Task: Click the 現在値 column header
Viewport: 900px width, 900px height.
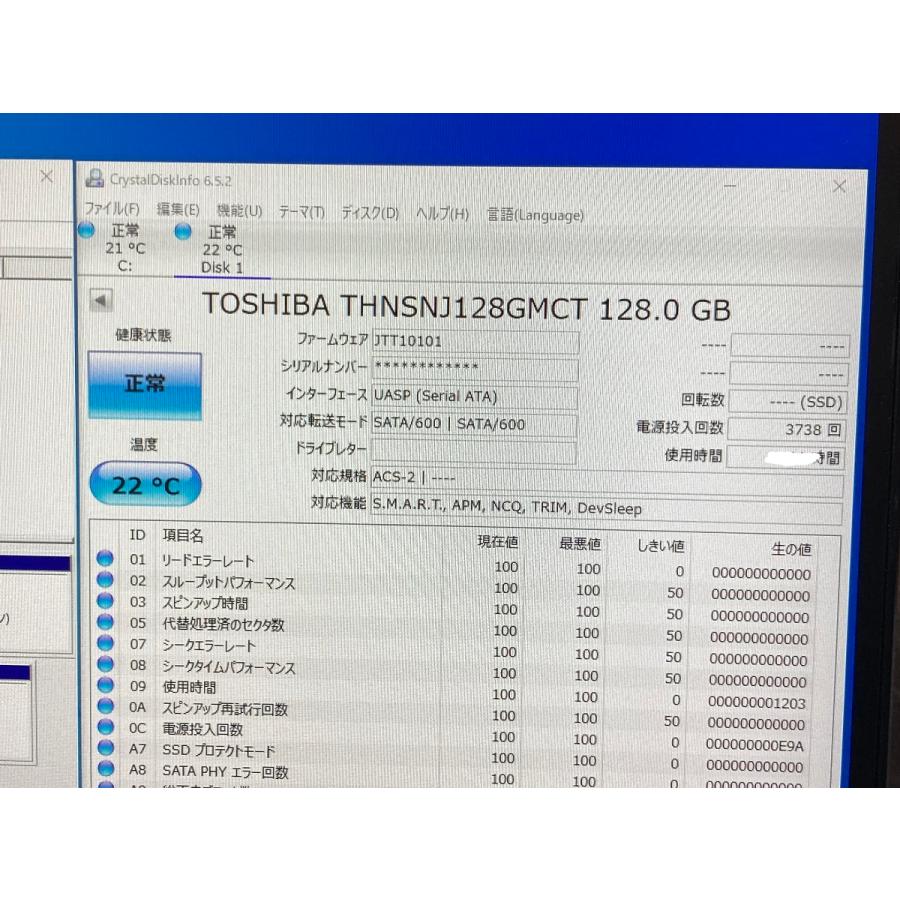Action: [x=498, y=542]
